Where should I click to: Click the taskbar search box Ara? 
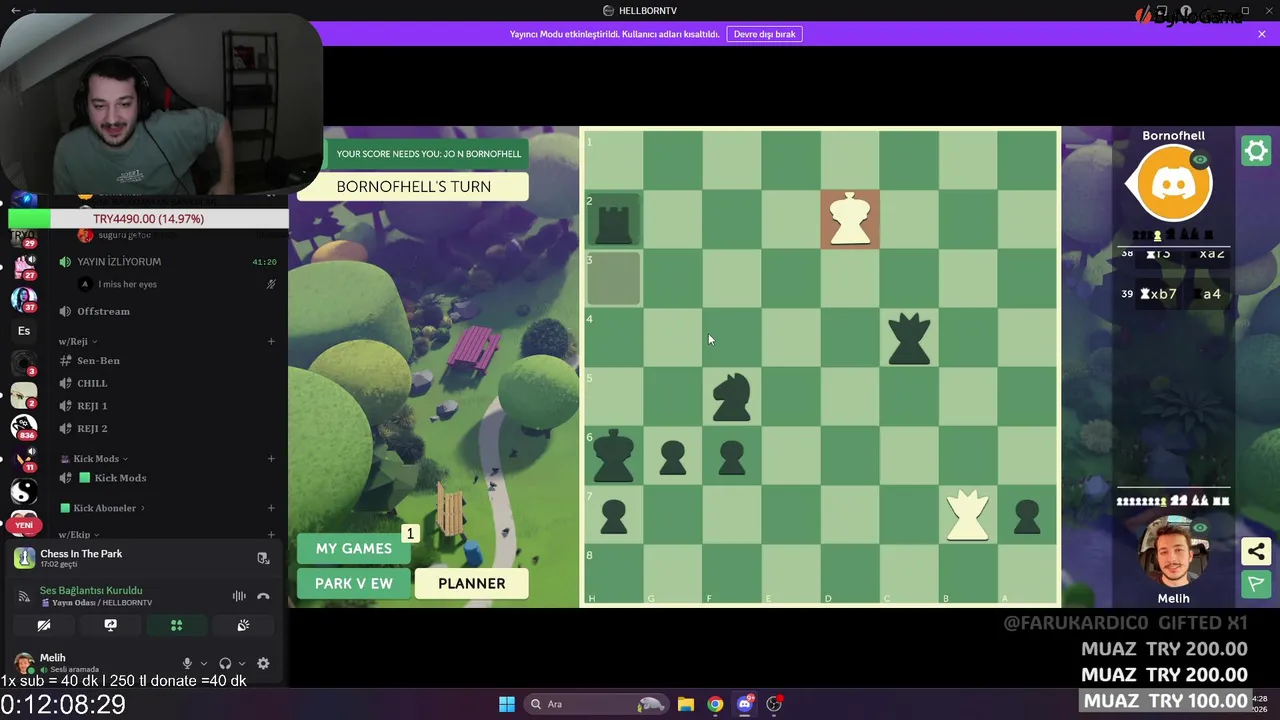(x=596, y=704)
